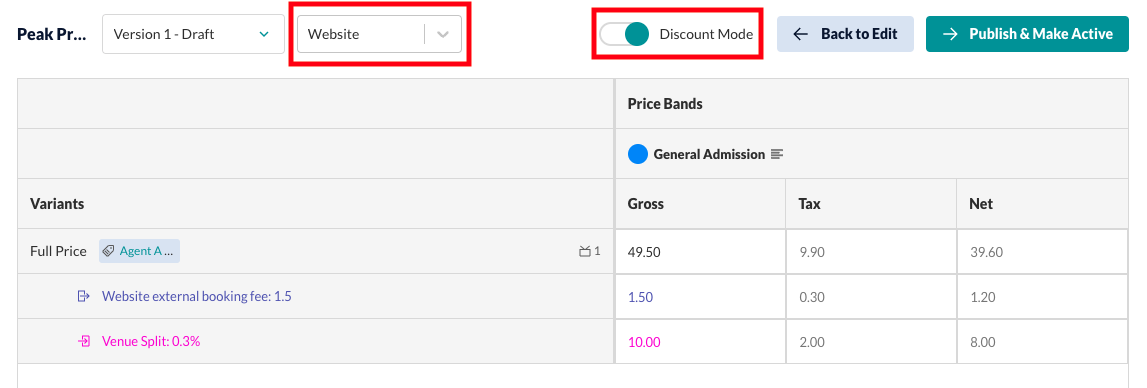Click Back to Edit button
The height and width of the screenshot is (388, 1147).
click(x=845, y=34)
